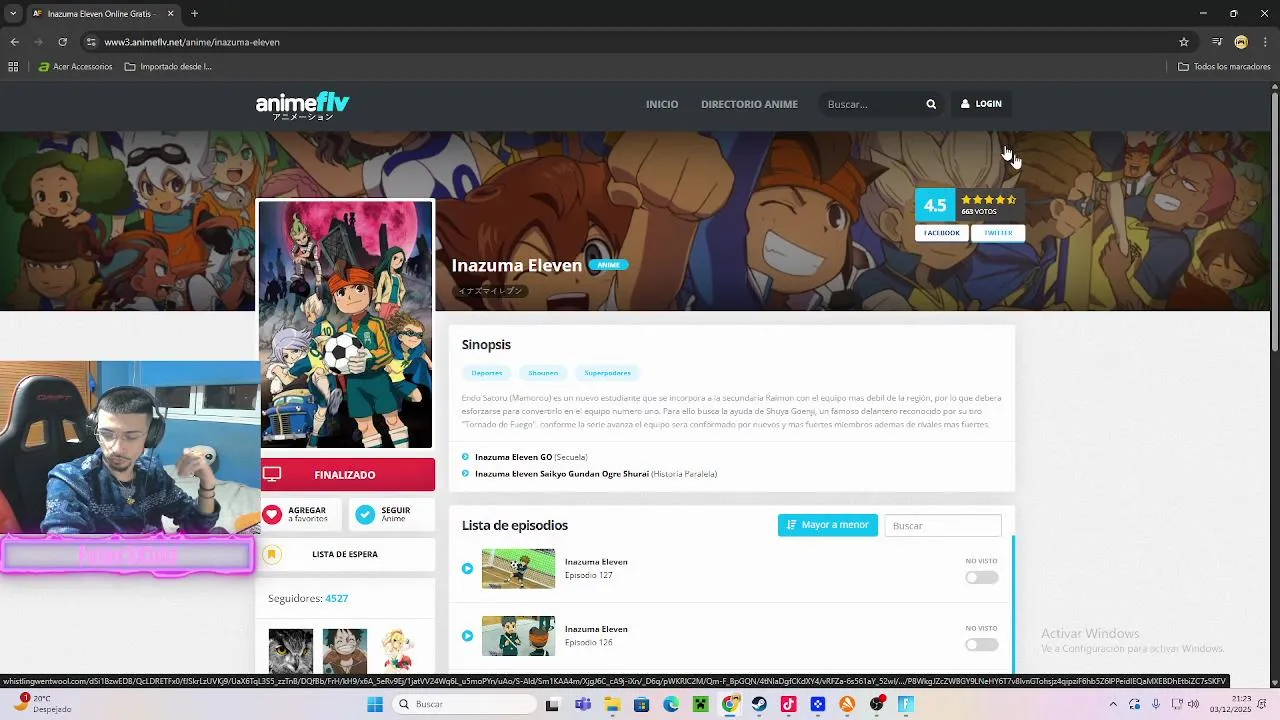Open the TikTok app from the taskbar

point(788,704)
